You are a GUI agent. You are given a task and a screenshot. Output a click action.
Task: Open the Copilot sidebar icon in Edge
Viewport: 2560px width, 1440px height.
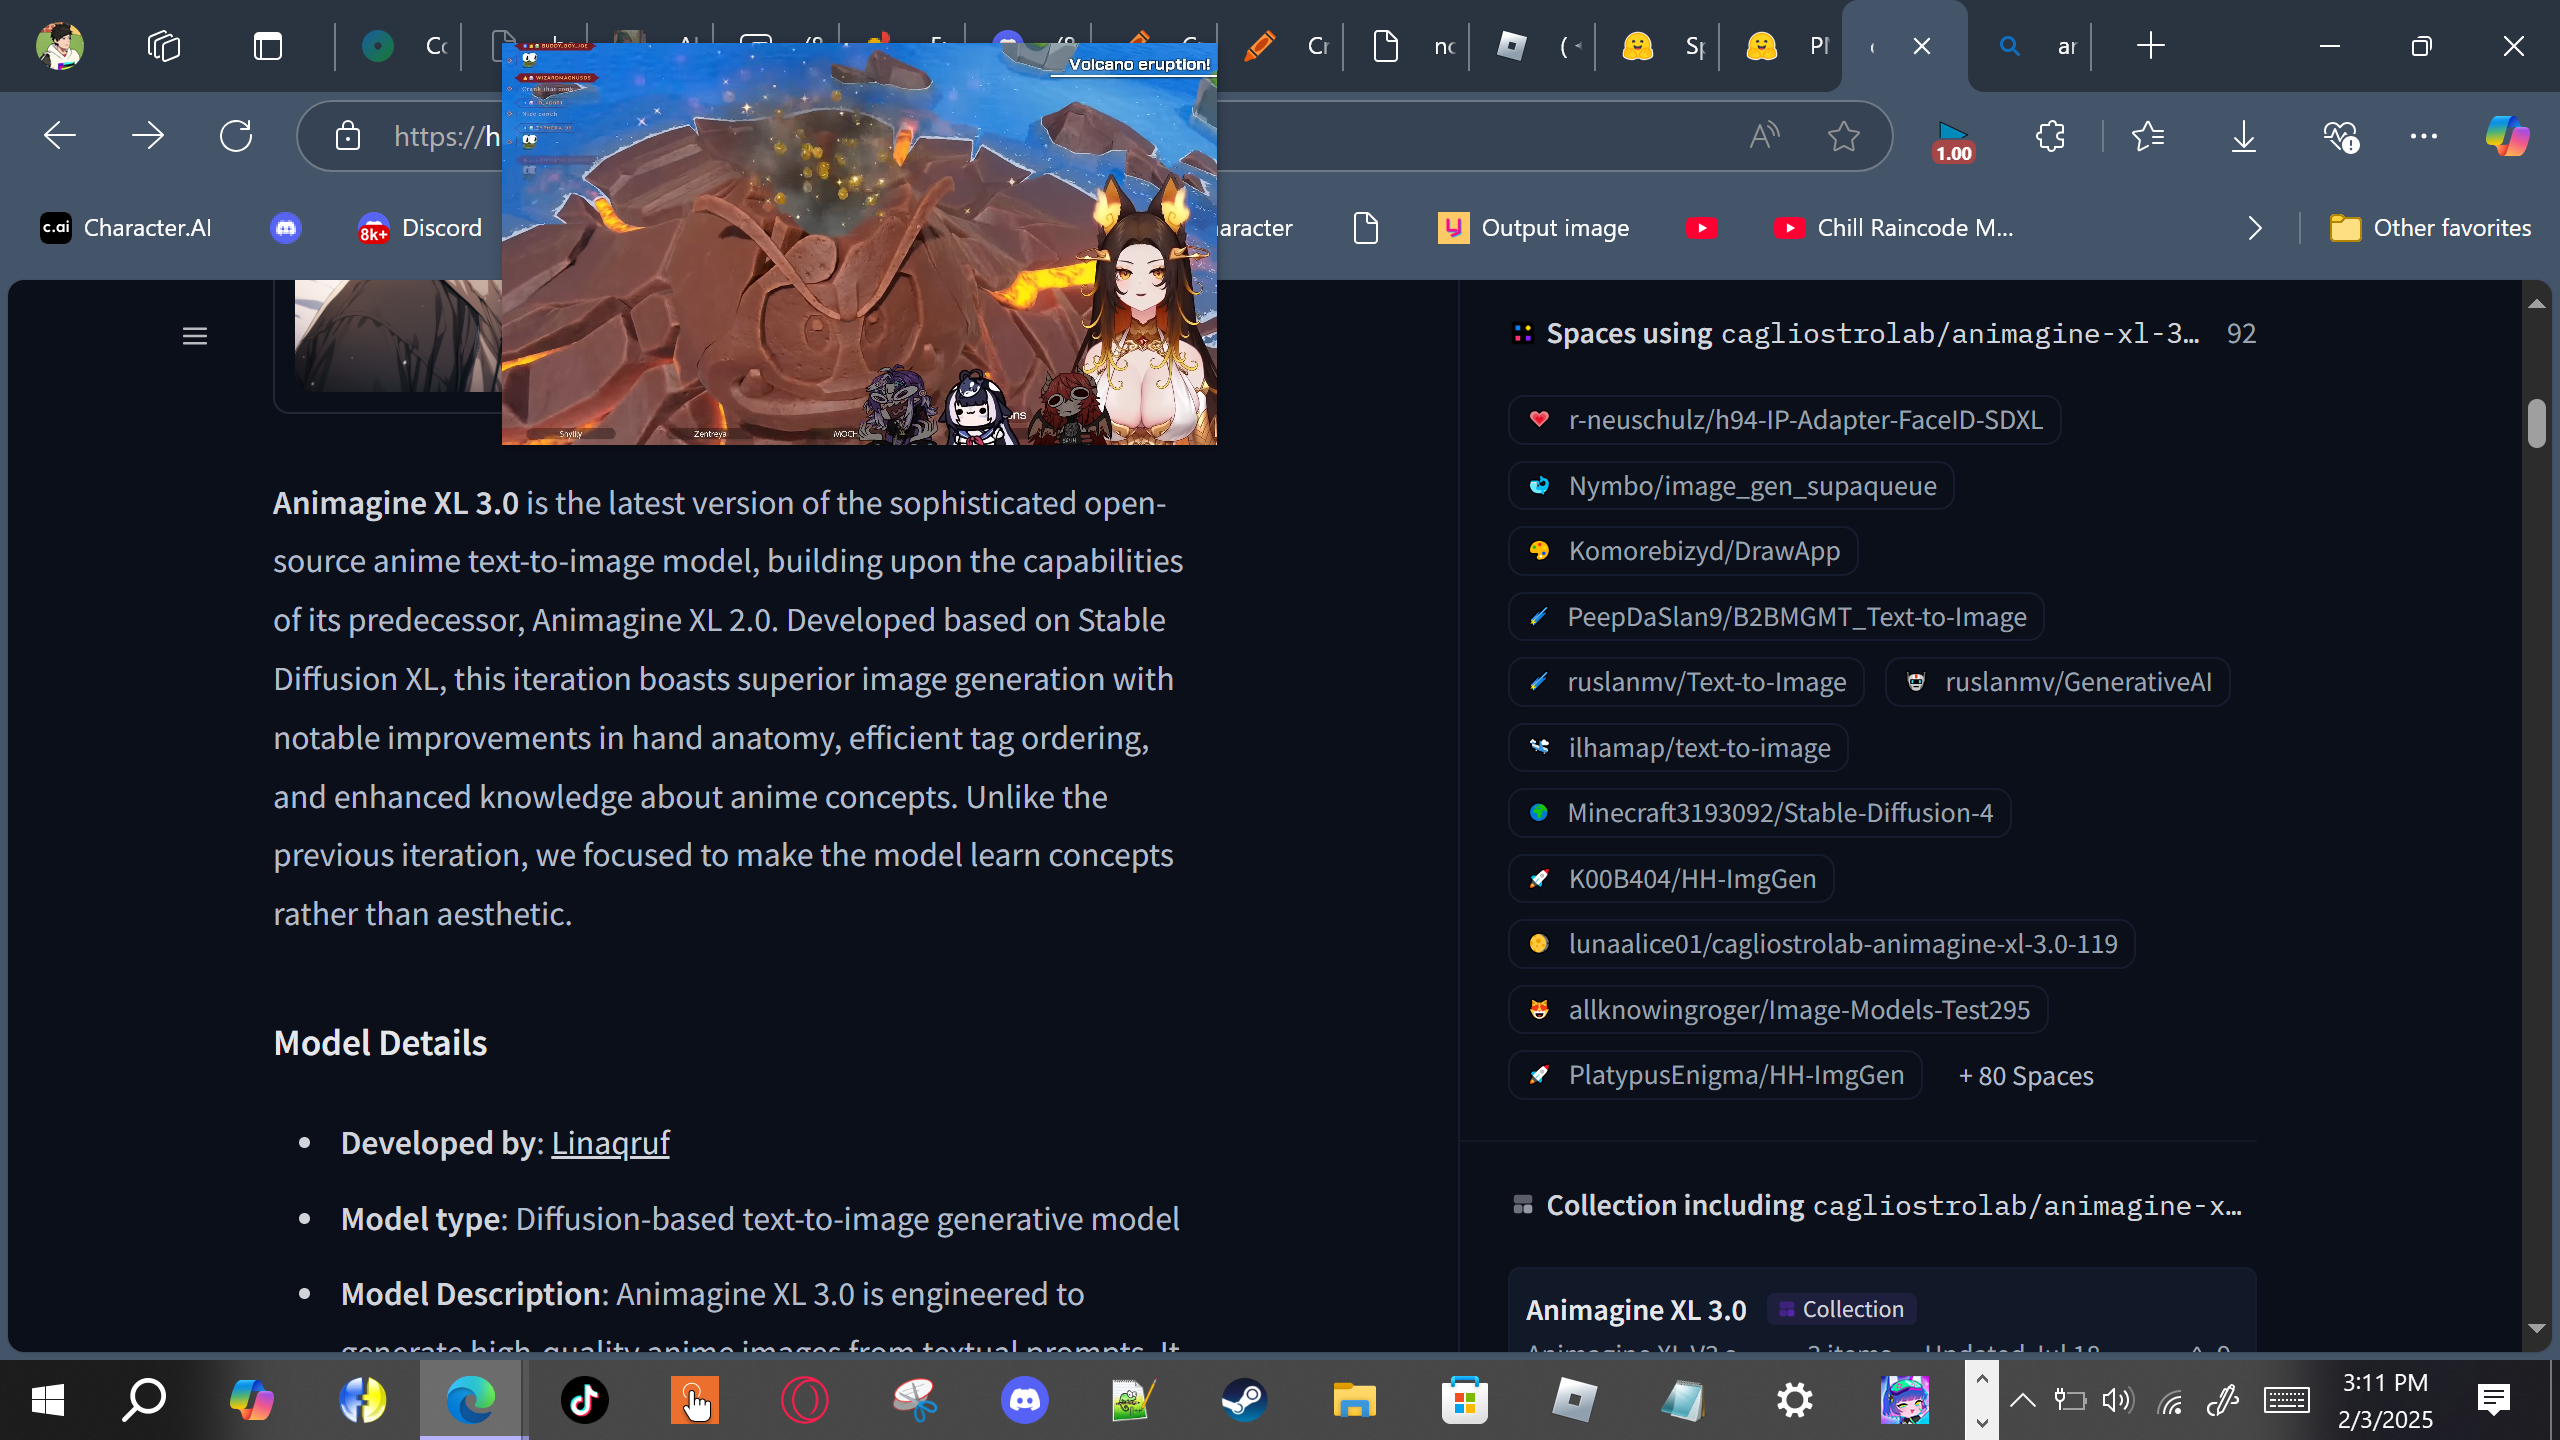[x=2508, y=136]
